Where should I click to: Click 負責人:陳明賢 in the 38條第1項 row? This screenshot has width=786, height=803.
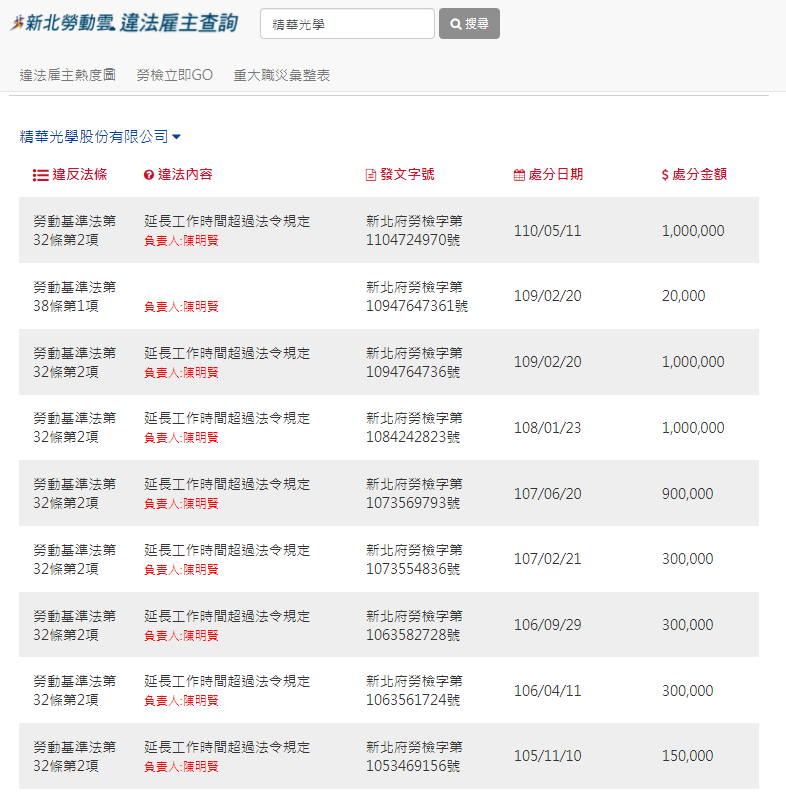[x=181, y=307]
